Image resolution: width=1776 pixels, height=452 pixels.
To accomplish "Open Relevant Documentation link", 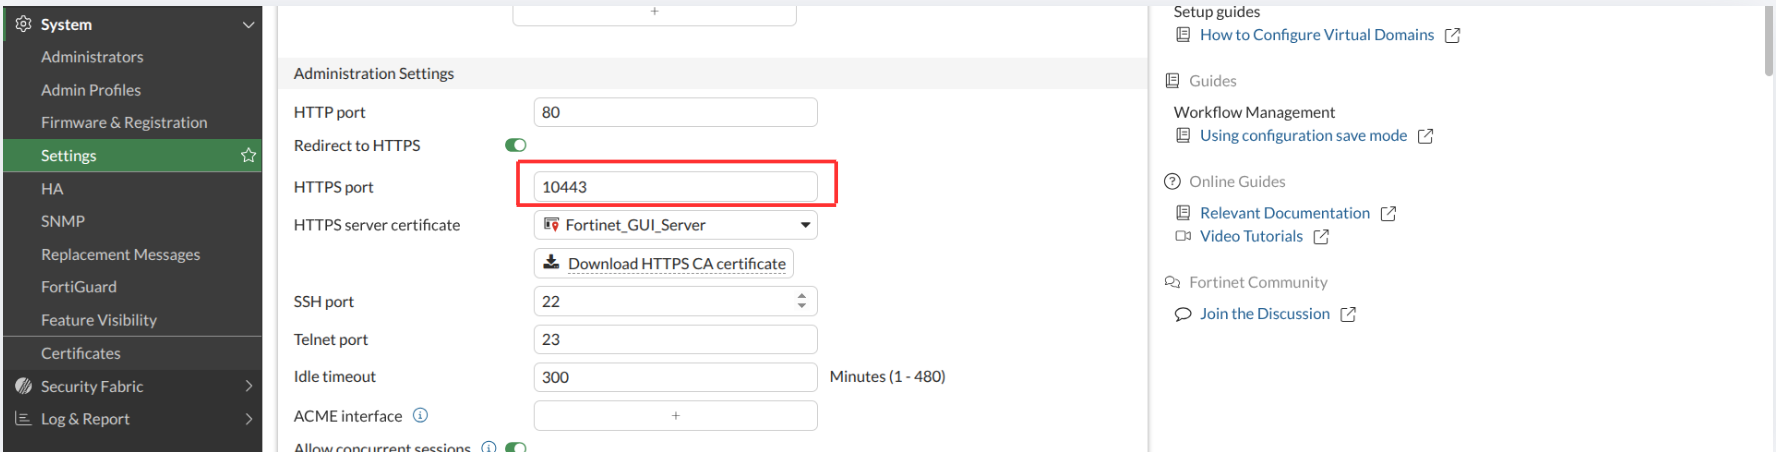I will pos(1285,213).
